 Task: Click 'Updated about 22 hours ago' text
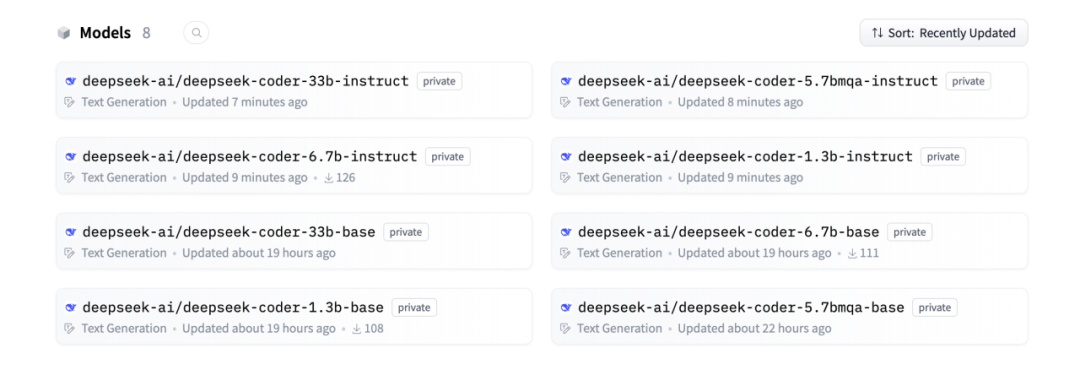754,329
